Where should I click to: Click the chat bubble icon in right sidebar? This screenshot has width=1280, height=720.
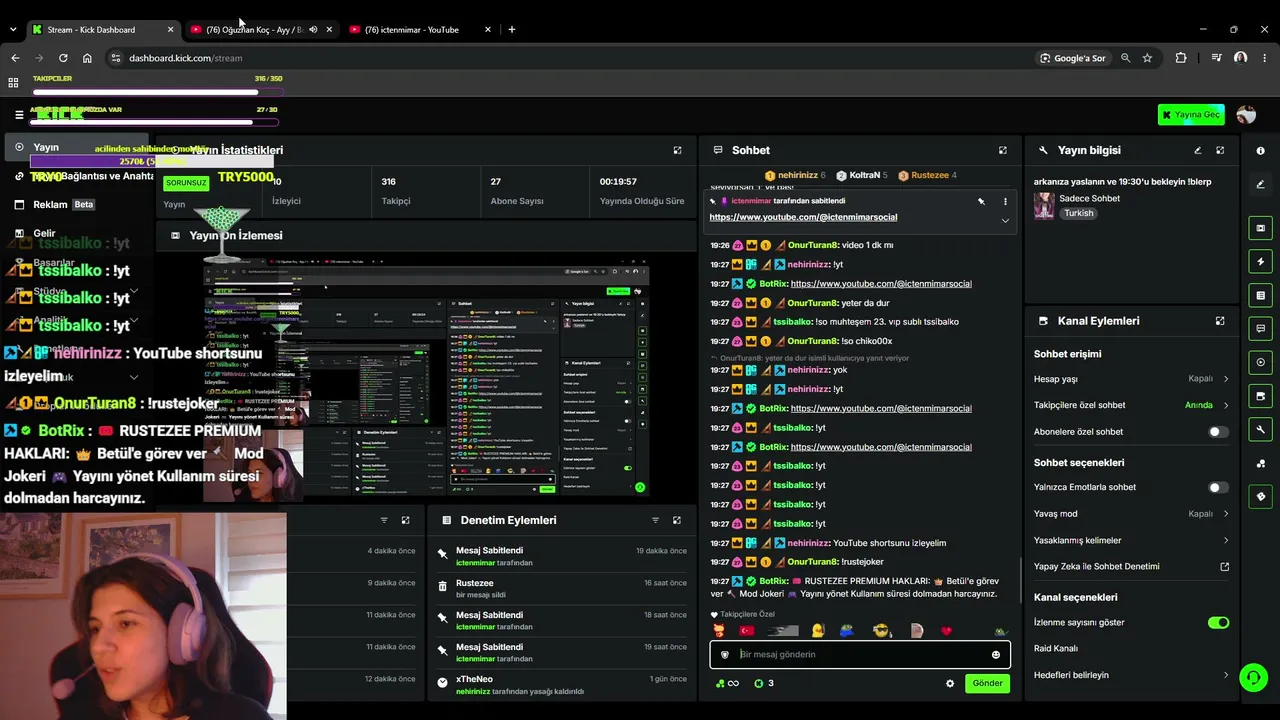pos(1260,328)
